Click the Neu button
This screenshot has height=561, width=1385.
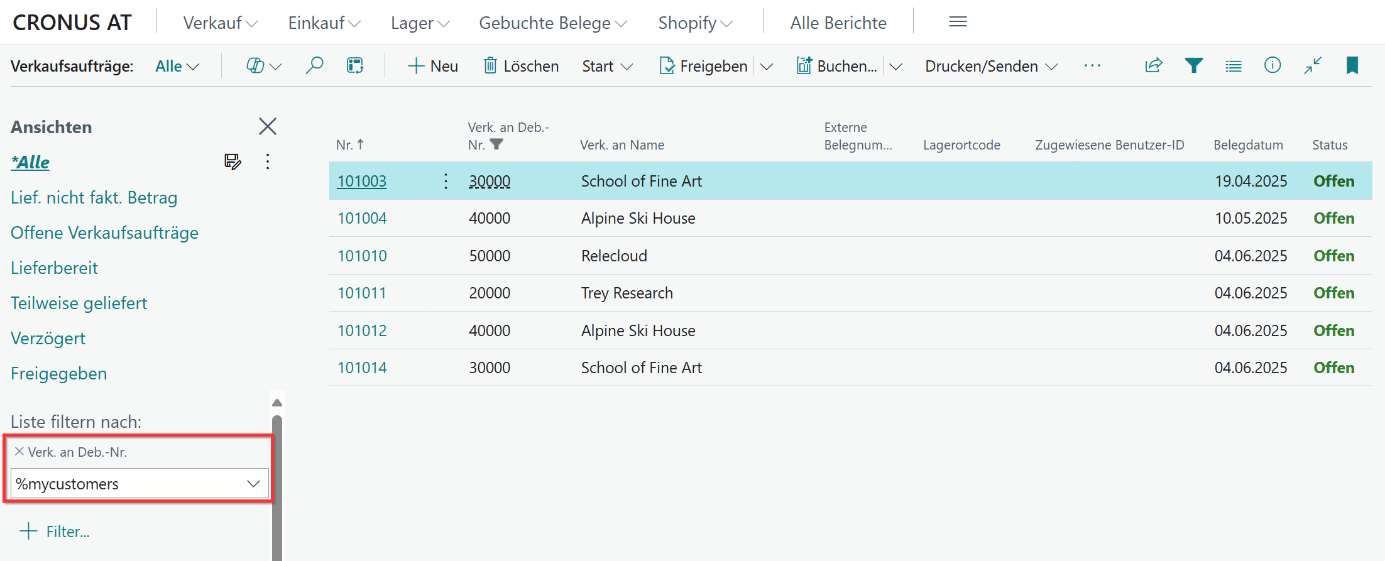point(432,66)
